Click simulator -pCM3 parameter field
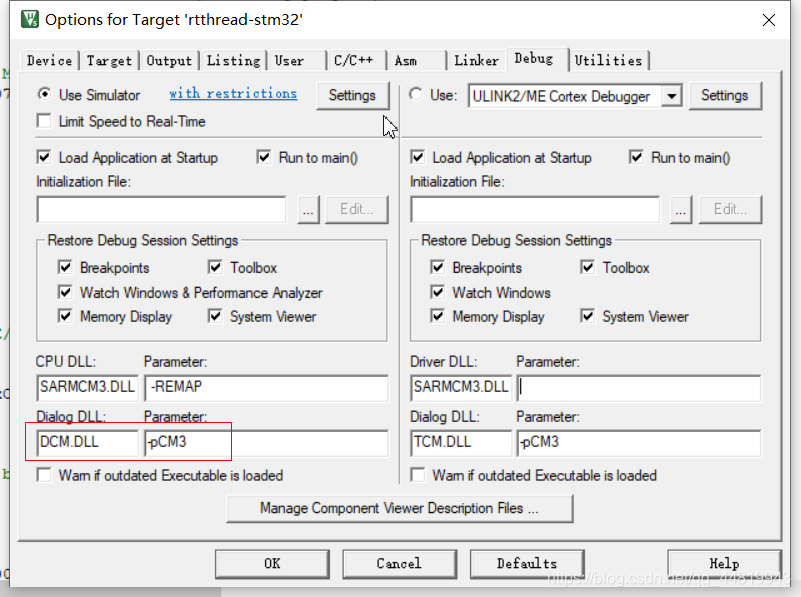This screenshot has height=597, width=801. click(267, 443)
